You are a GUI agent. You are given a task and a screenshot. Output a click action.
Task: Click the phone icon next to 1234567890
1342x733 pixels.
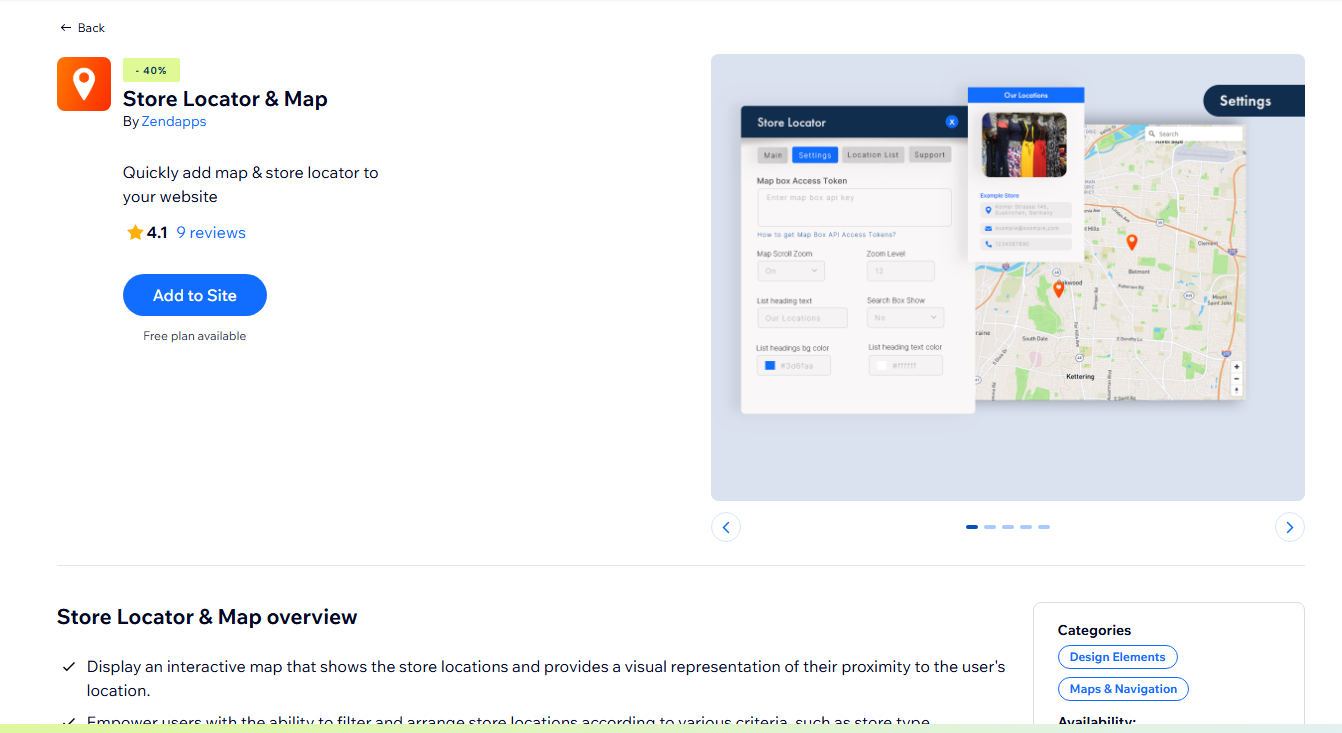click(988, 244)
